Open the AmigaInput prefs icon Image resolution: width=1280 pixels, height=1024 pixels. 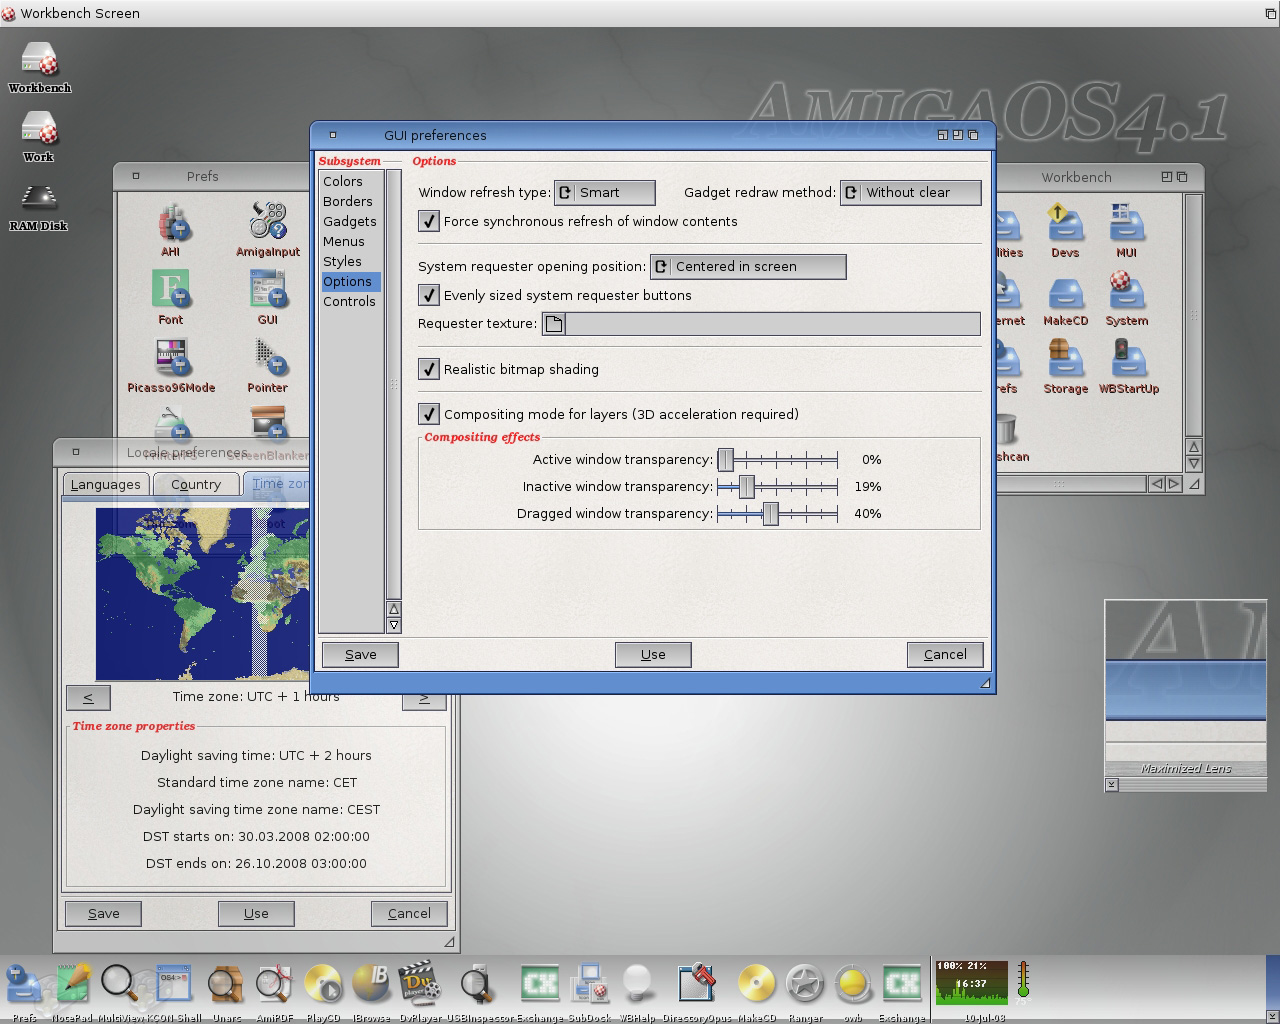click(268, 222)
